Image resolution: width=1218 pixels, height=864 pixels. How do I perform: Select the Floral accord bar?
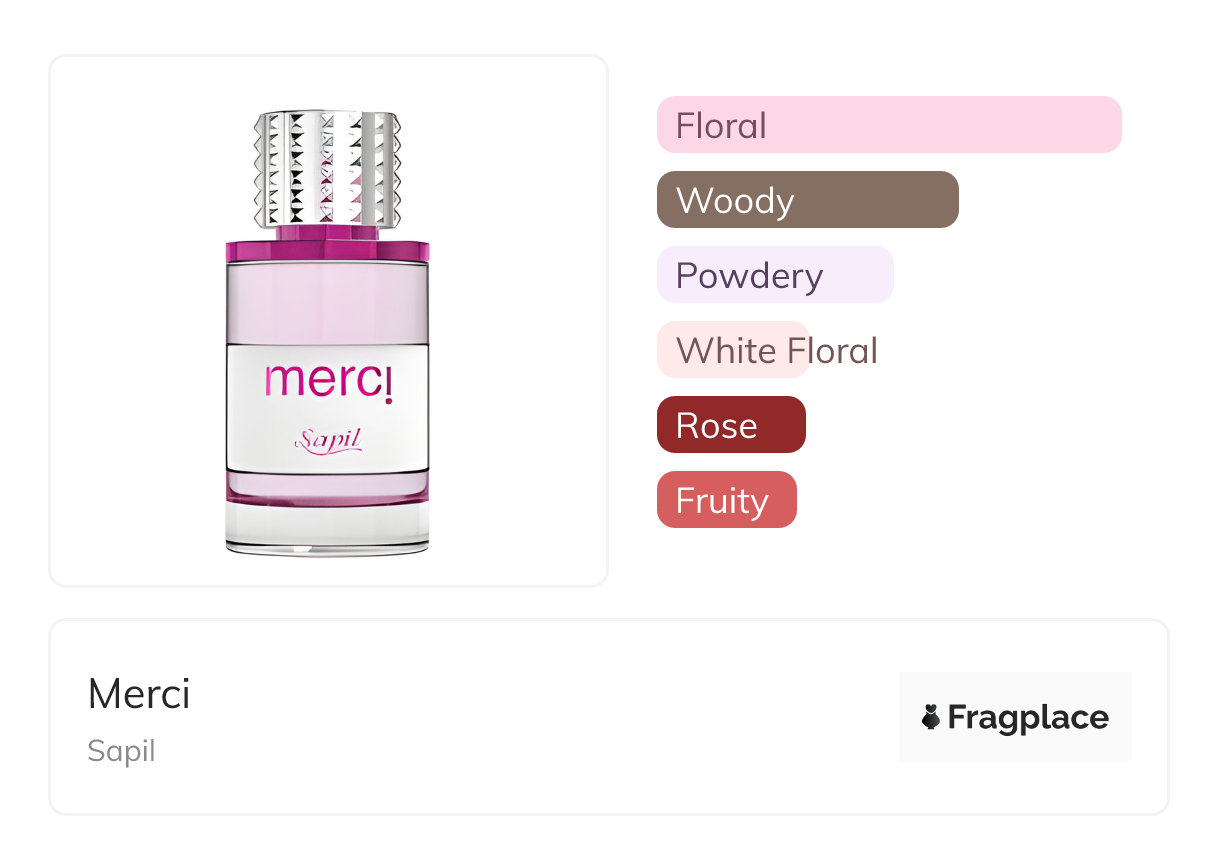coord(888,125)
